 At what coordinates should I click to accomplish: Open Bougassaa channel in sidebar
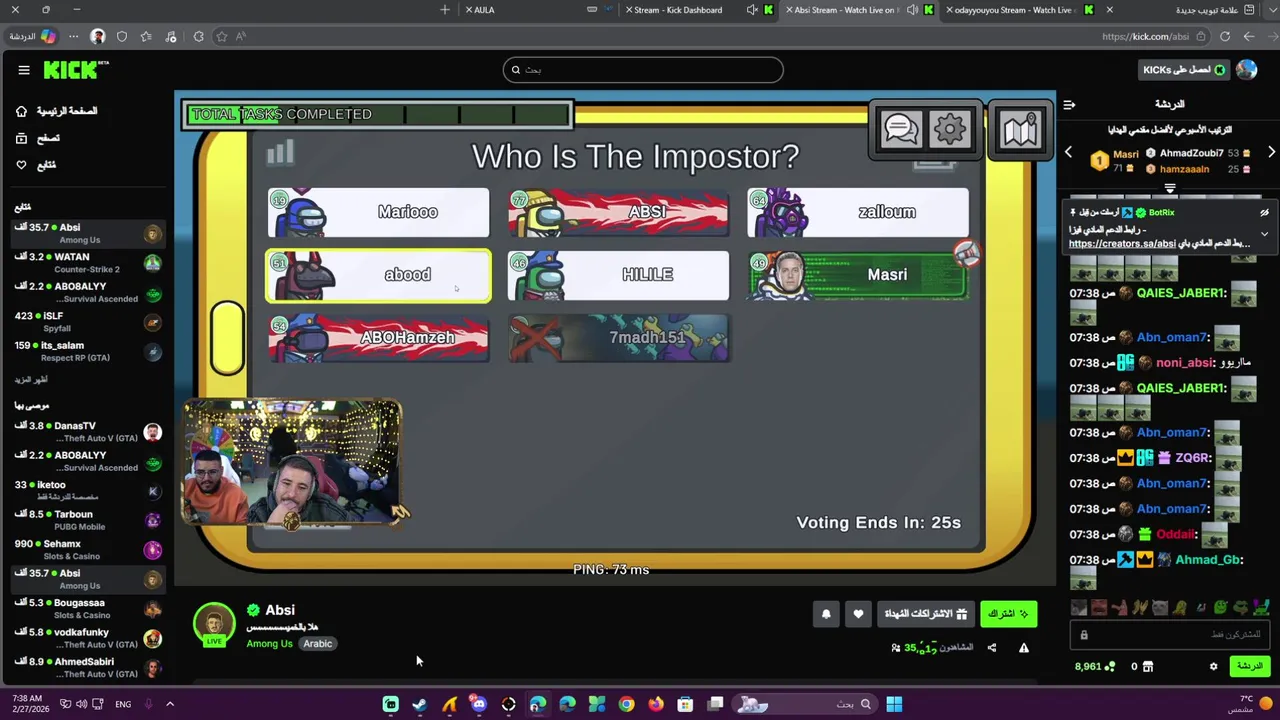point(87,608)
